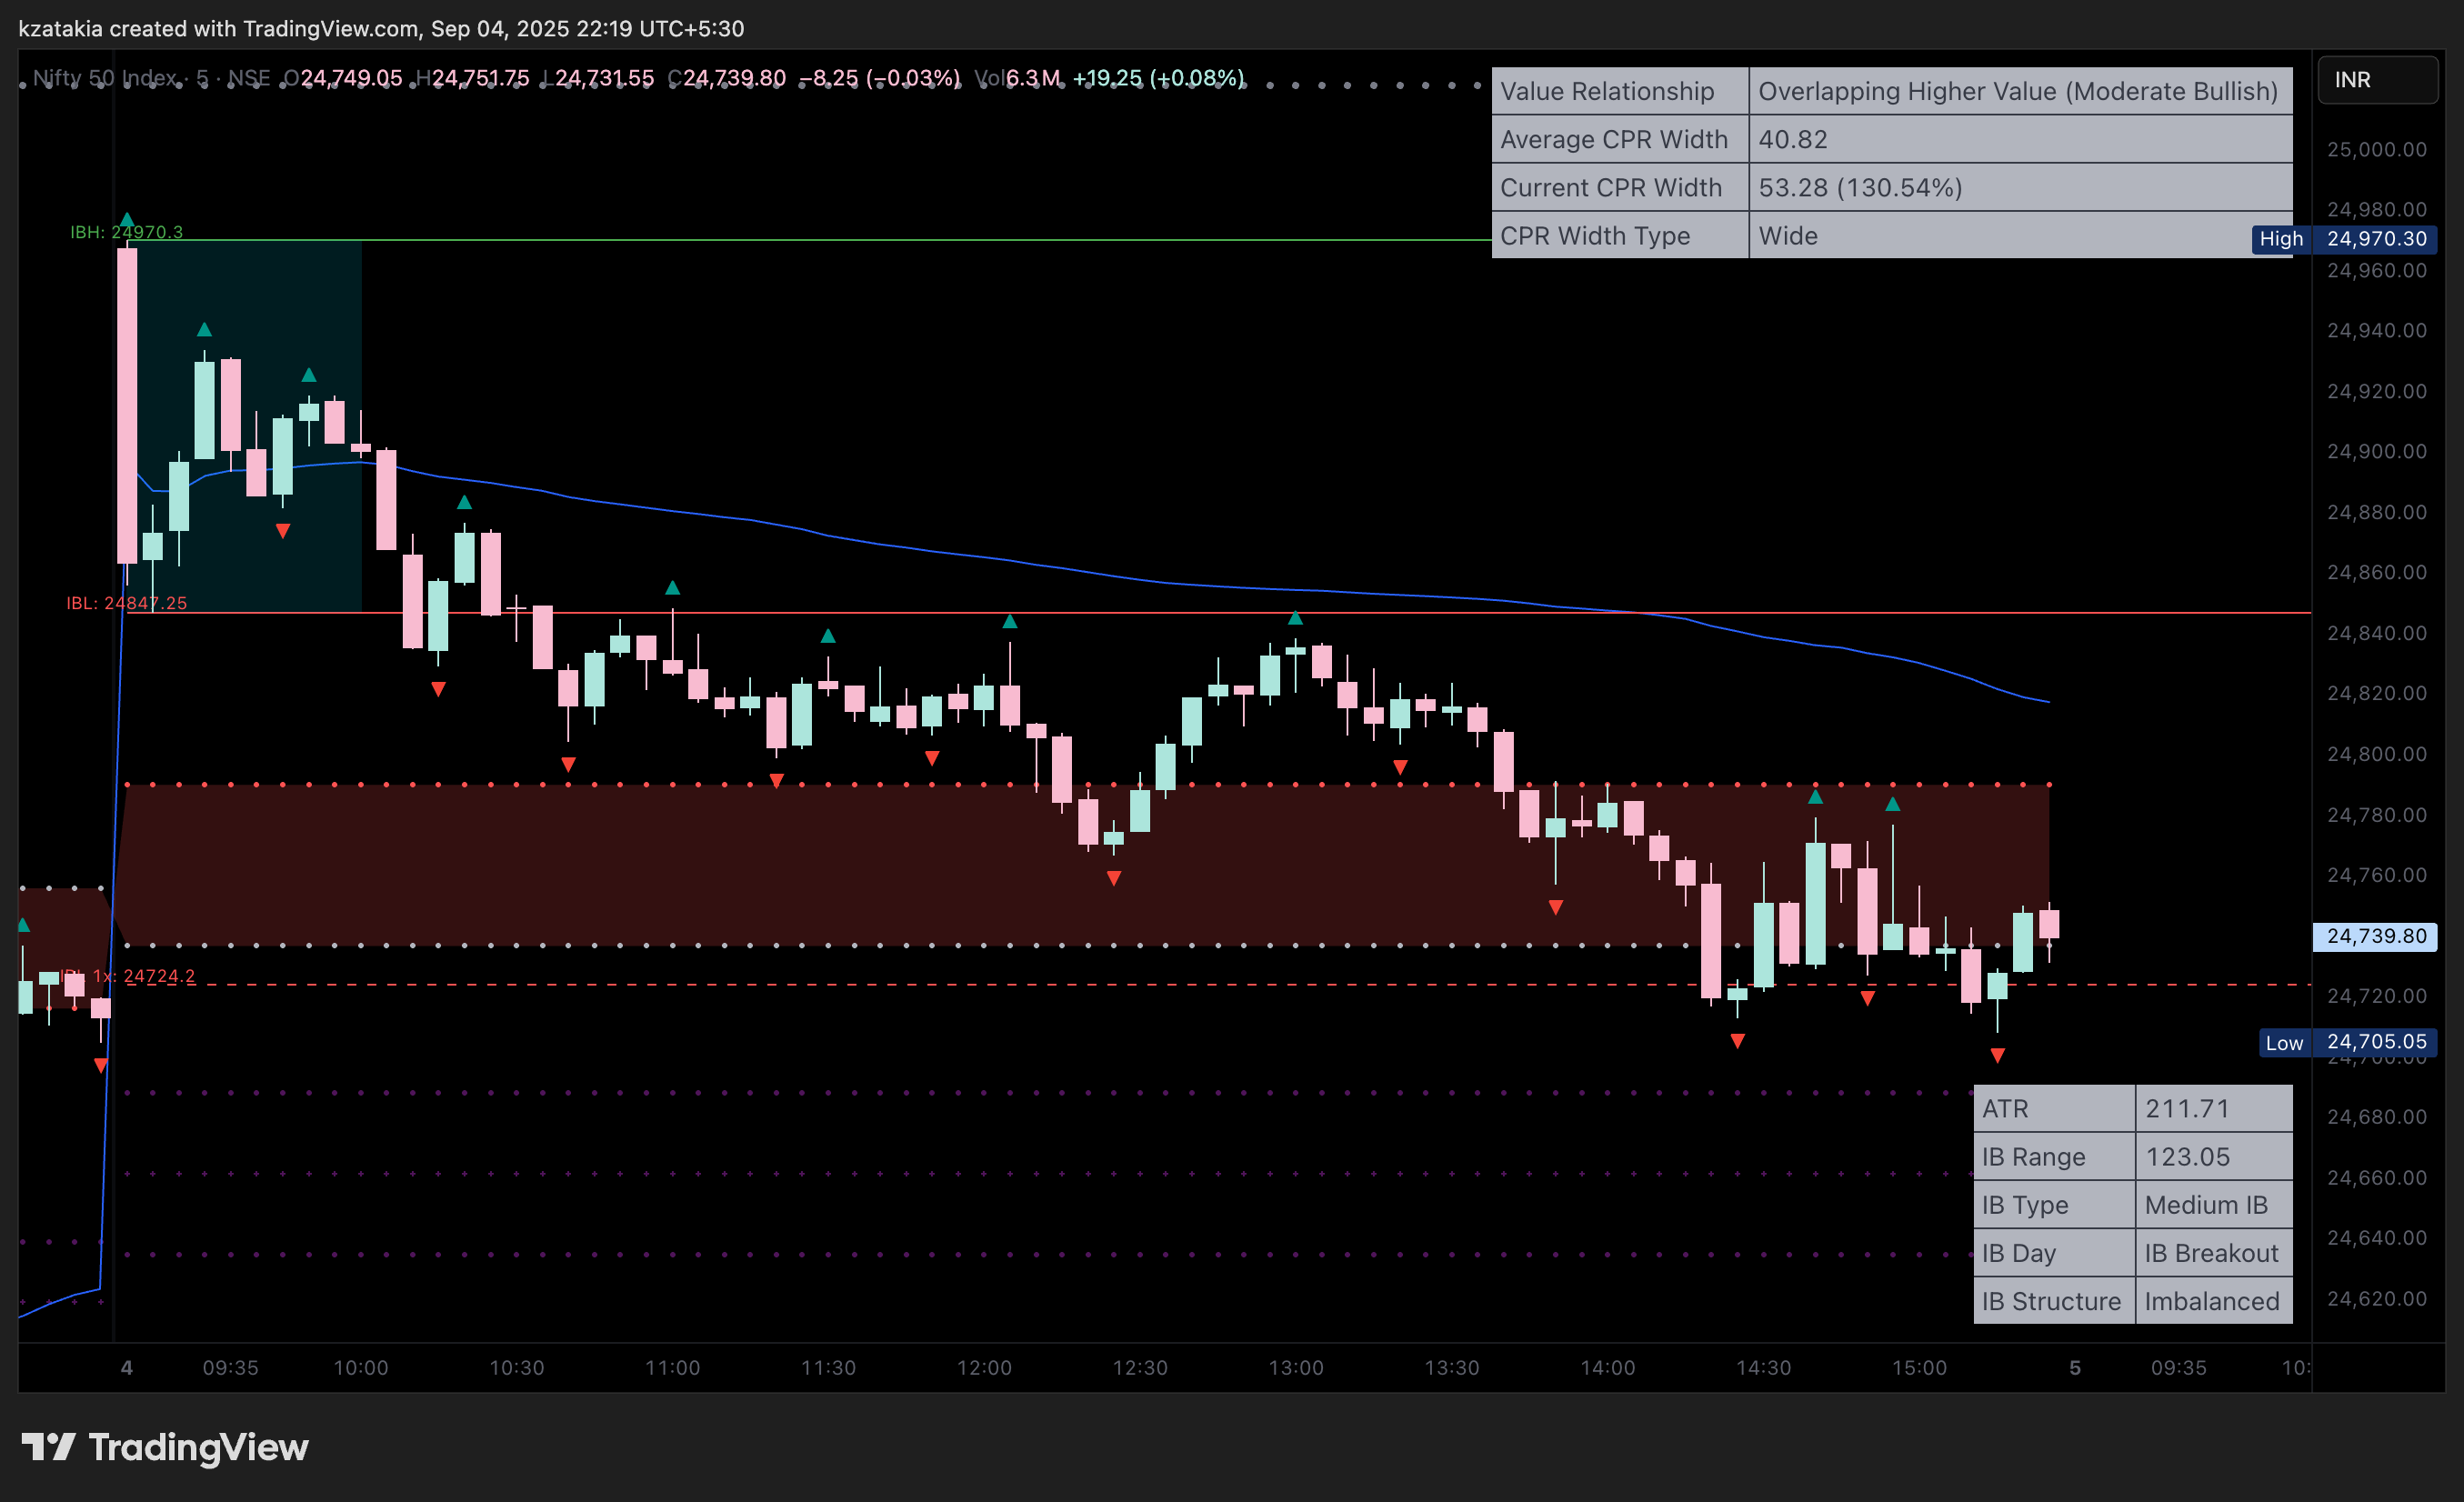Viewport: 2464px width, 1502px height.
Task: Select the Current CPR Width cell
Action: 1620,187
